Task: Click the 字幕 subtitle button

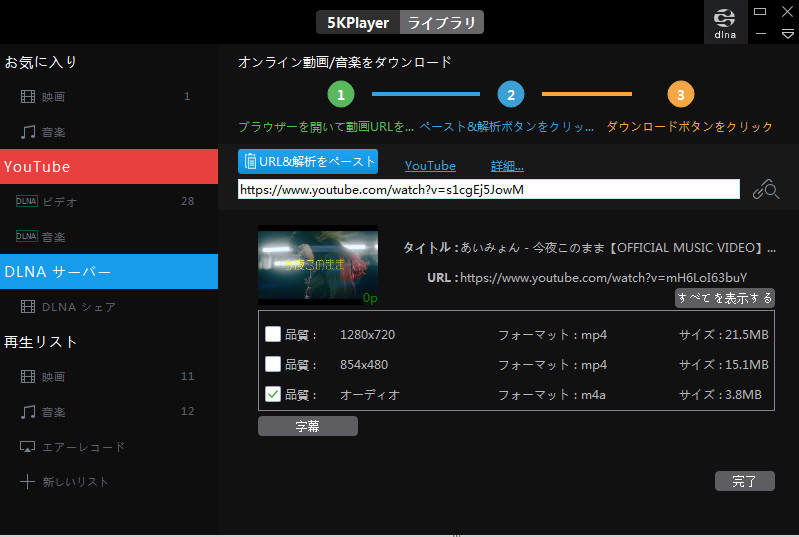Action: click(307, 426)
